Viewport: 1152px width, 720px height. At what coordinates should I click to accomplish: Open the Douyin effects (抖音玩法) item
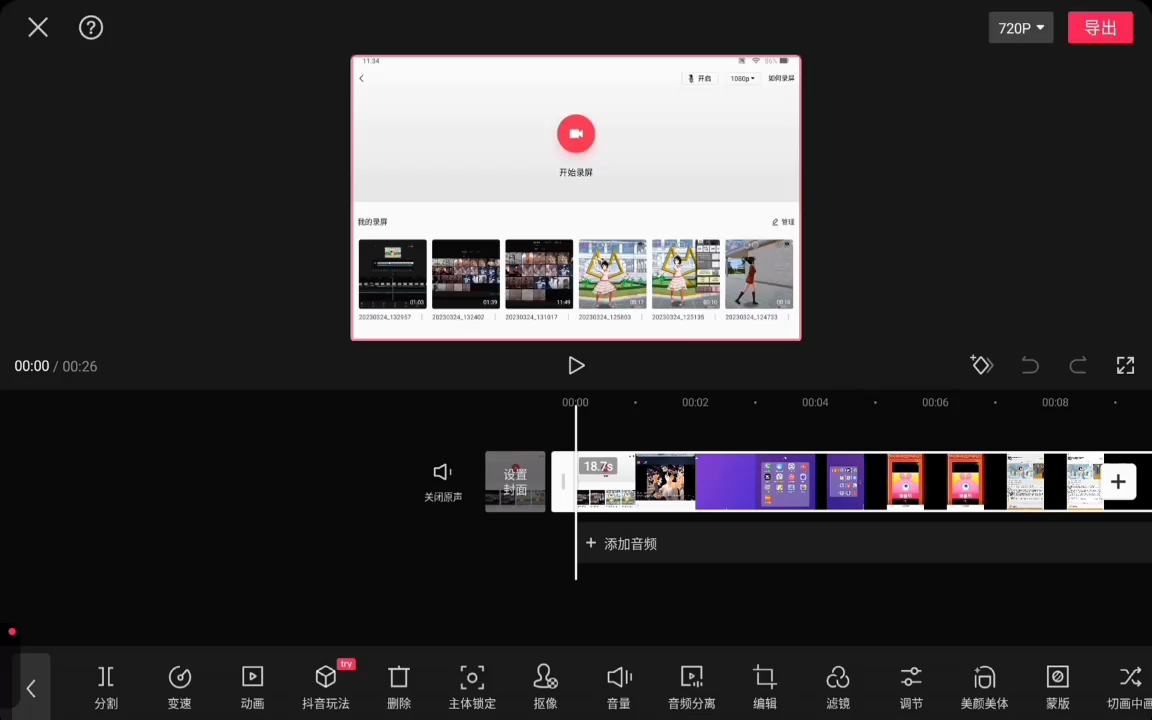pos(326,686)
